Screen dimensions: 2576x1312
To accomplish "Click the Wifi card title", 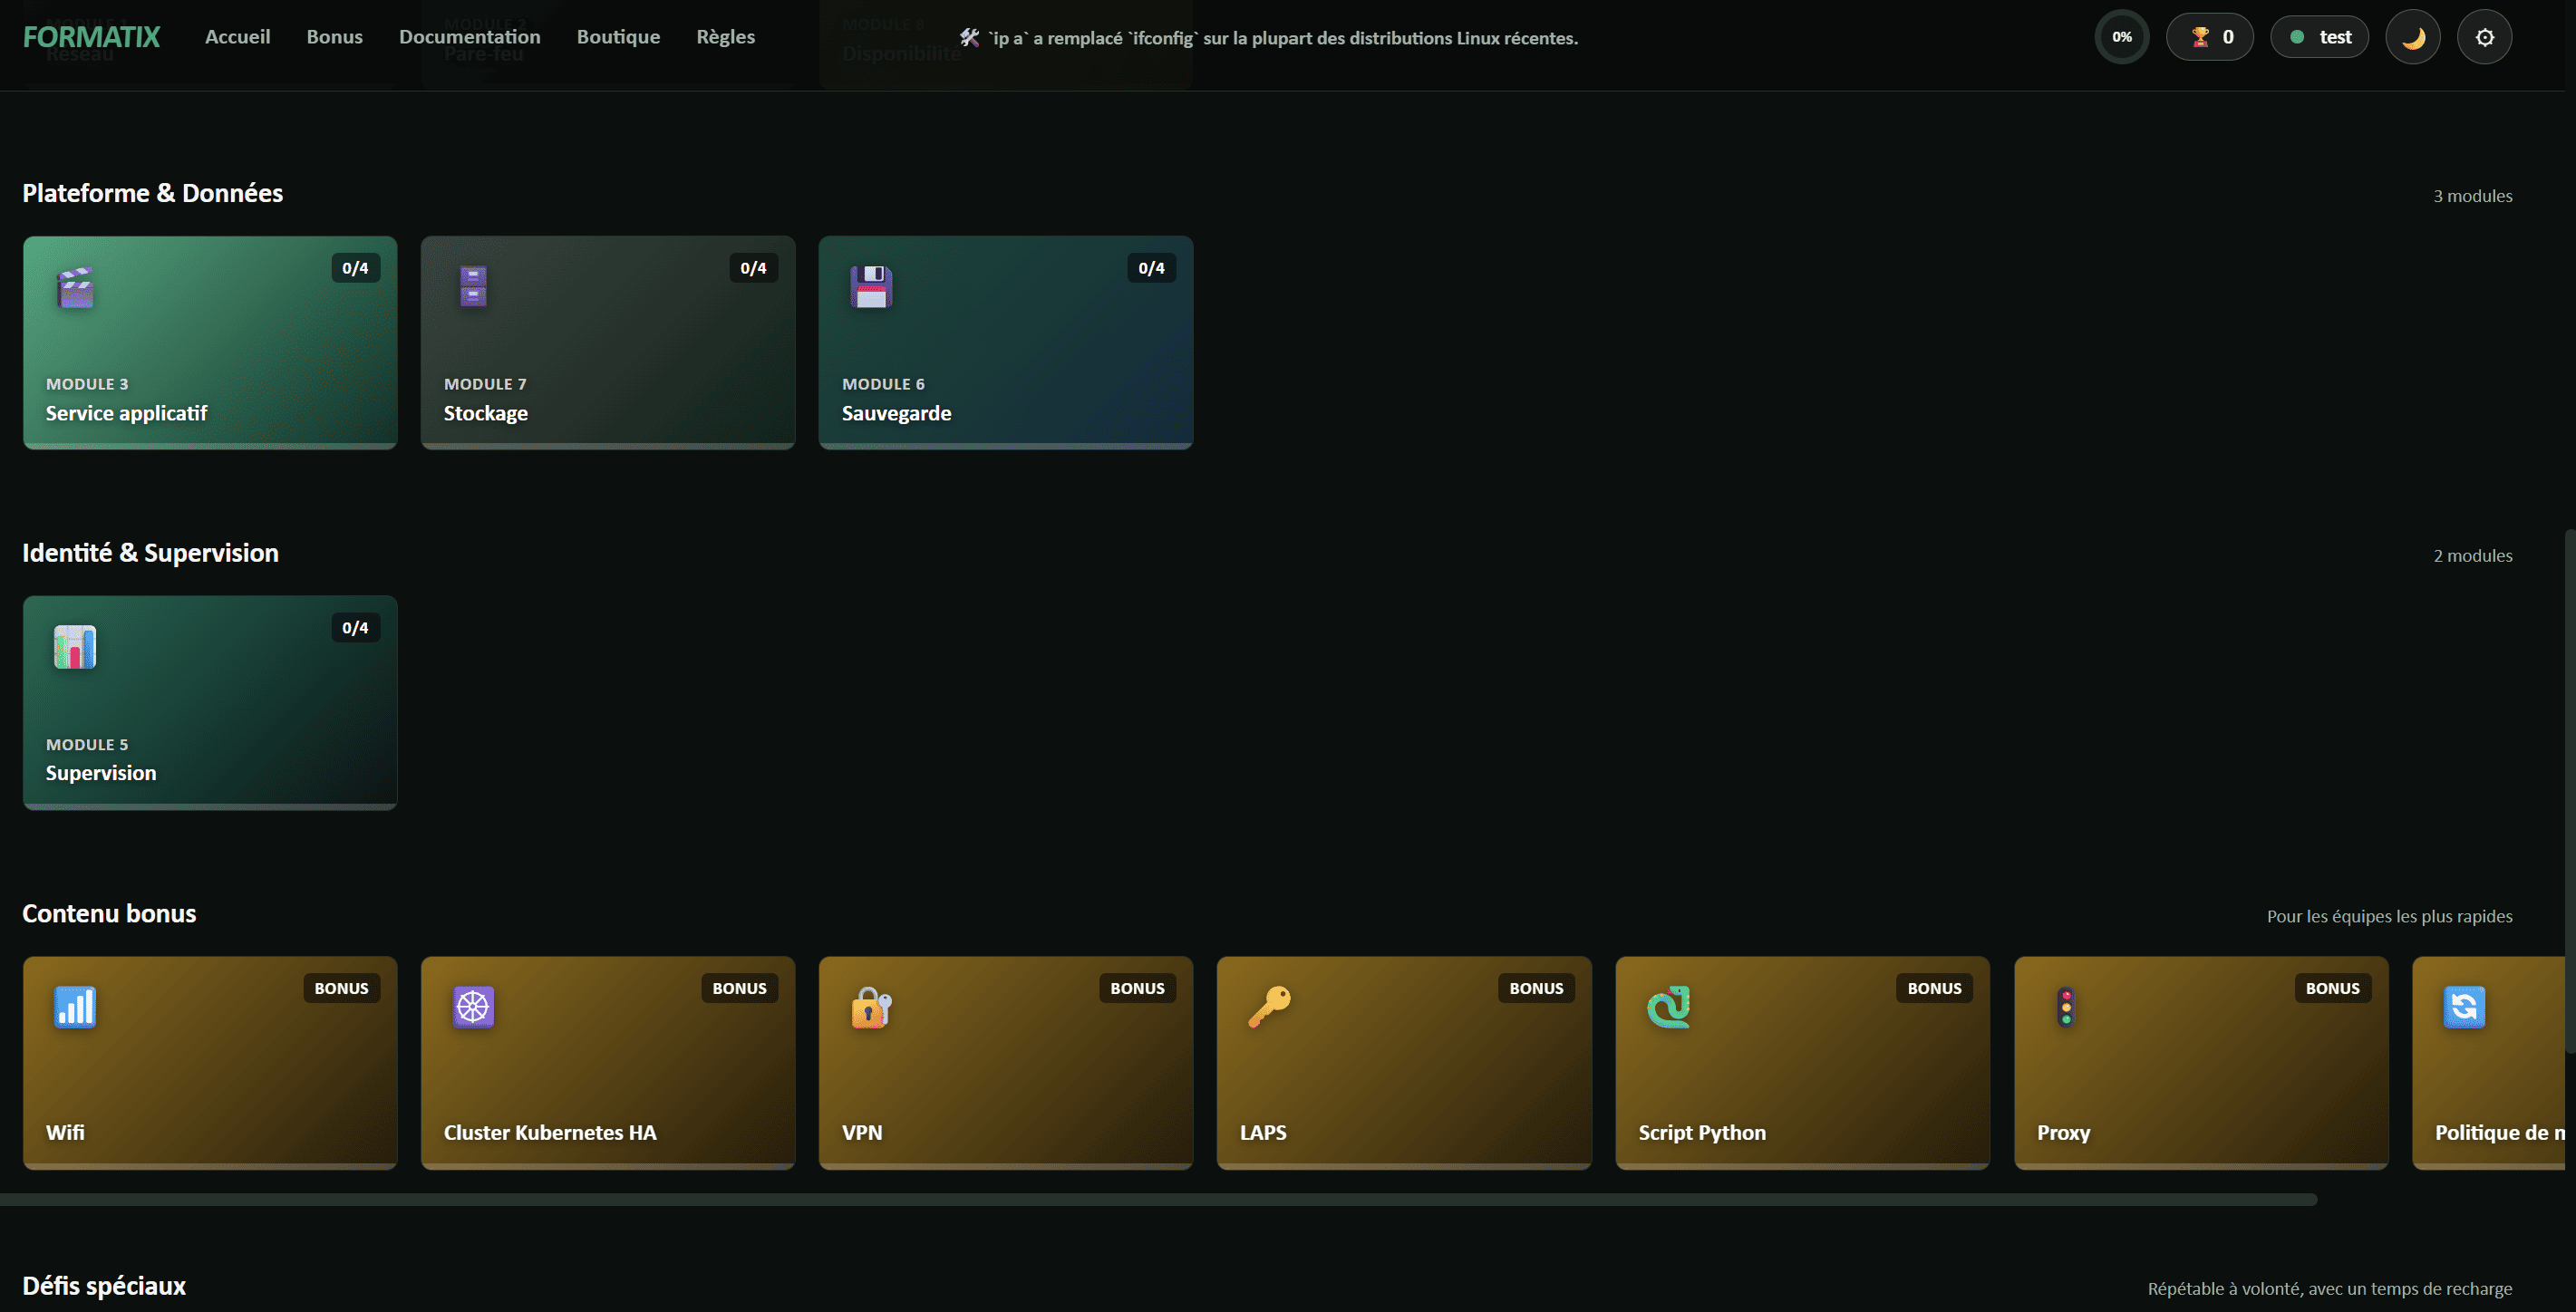I will pos(65,1133).
